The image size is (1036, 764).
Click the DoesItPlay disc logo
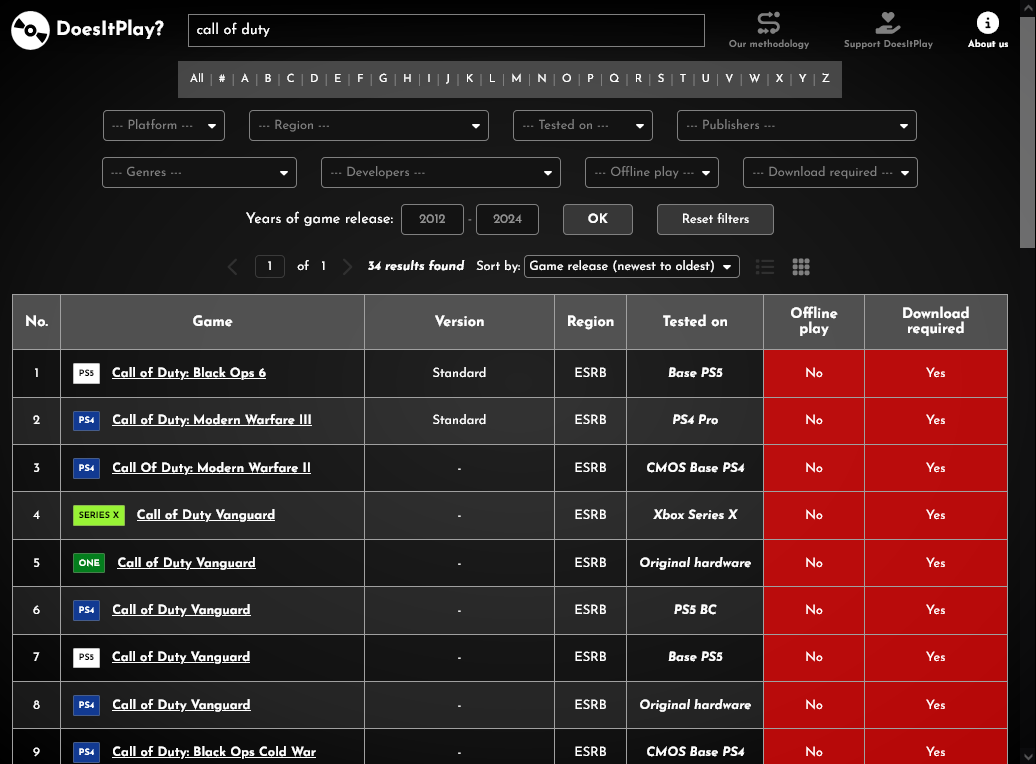(30, 30)
